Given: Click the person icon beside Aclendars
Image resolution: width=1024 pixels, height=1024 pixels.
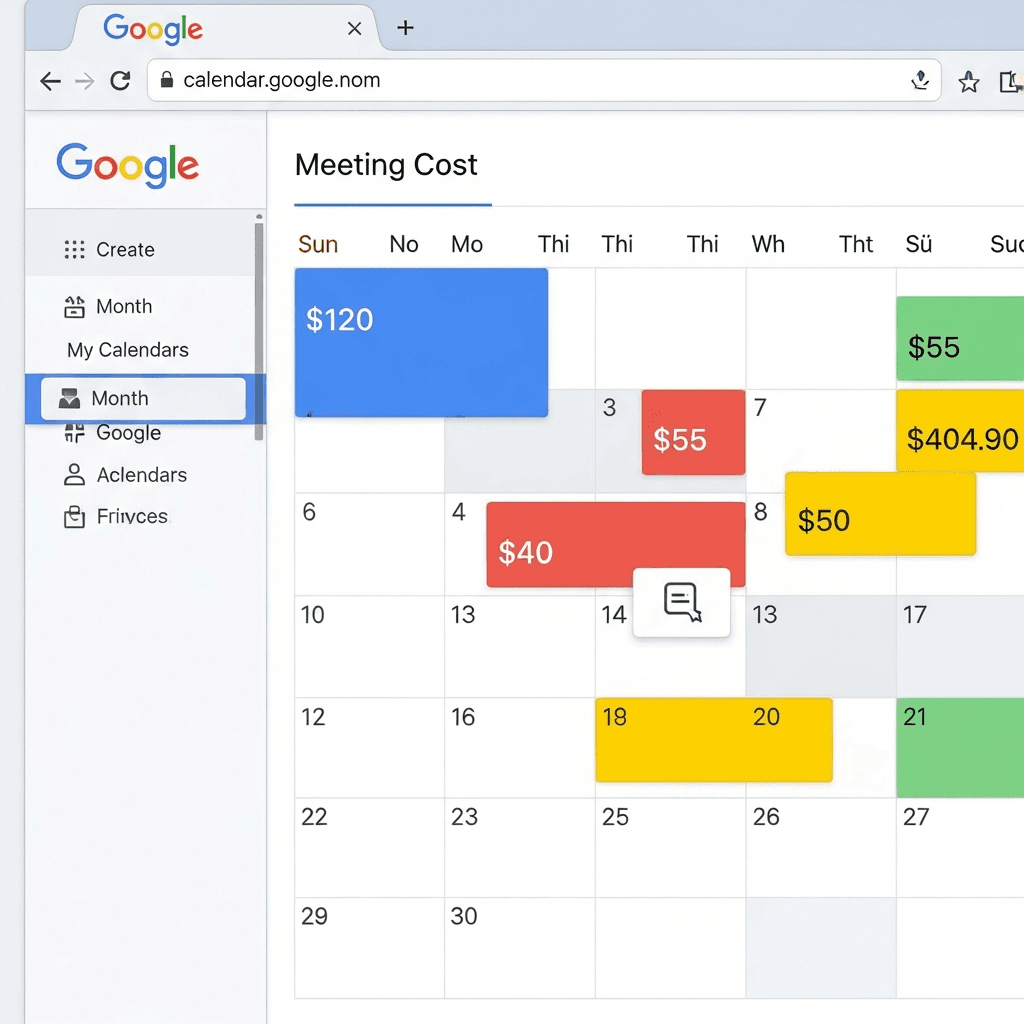Looking at the screenshot, I should click(x=74, y=475).
